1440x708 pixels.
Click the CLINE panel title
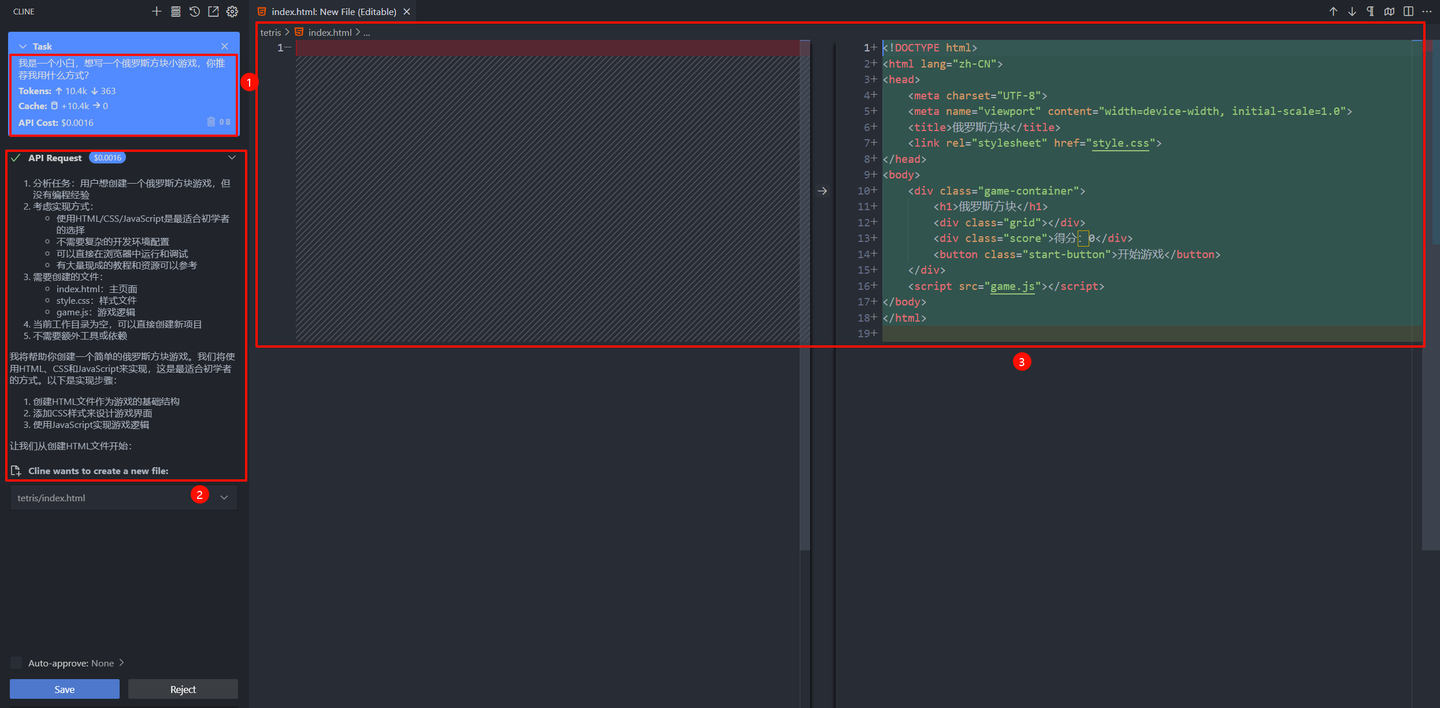pyautogui.click(x=25, y=12)
